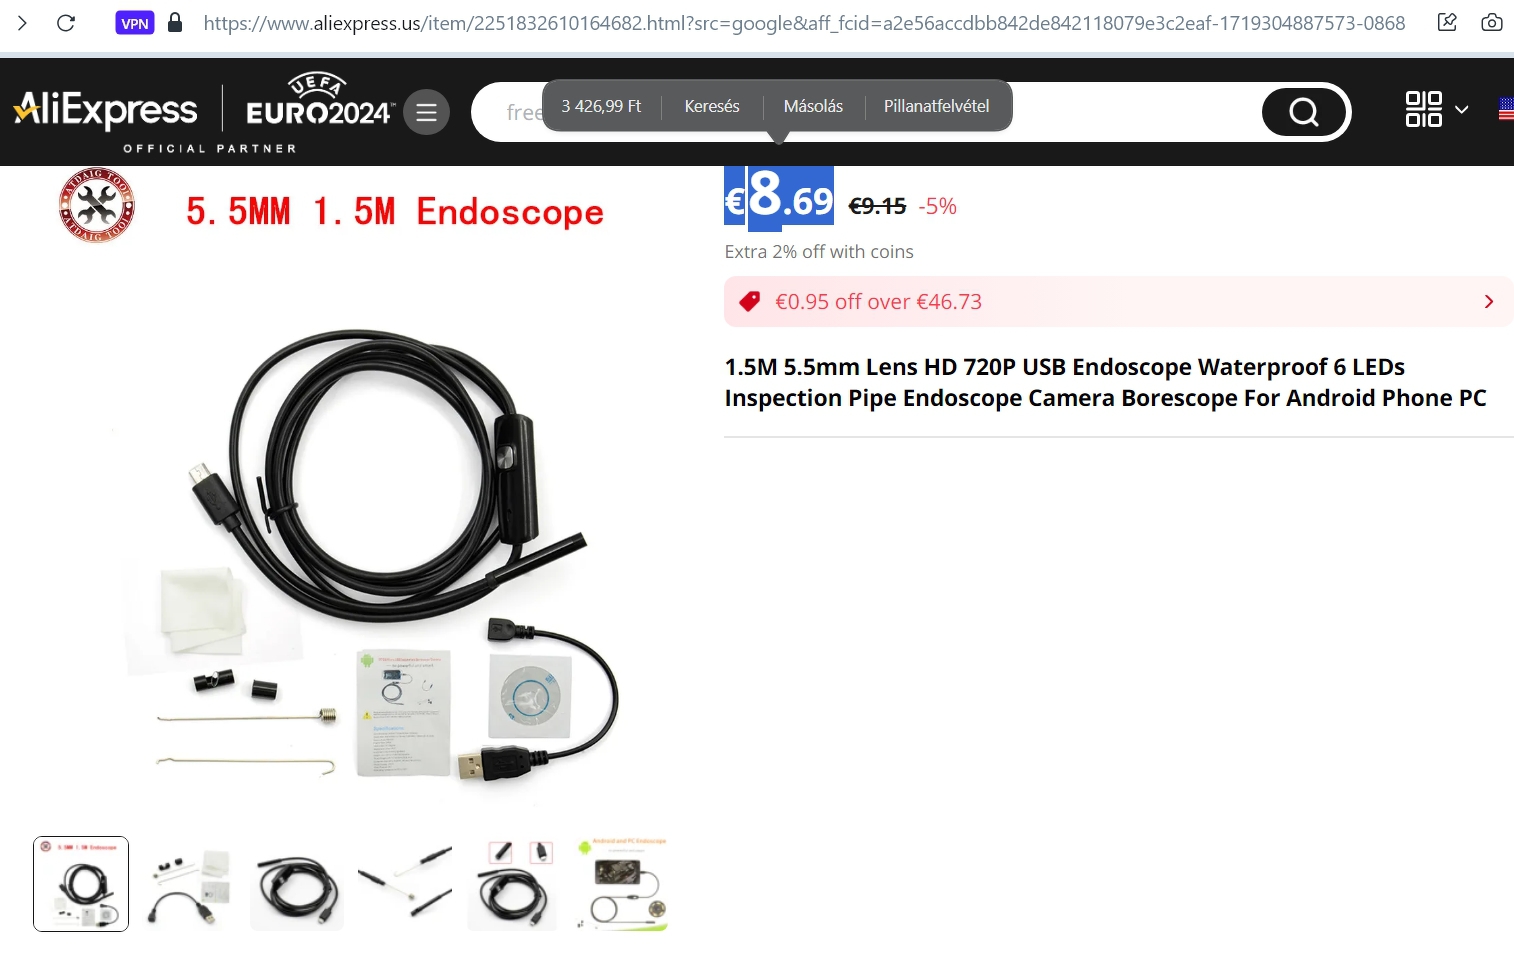Open the AliExpress hamburger categories menu
This screenshot has height=965, width=1514.
click(426, 112)
